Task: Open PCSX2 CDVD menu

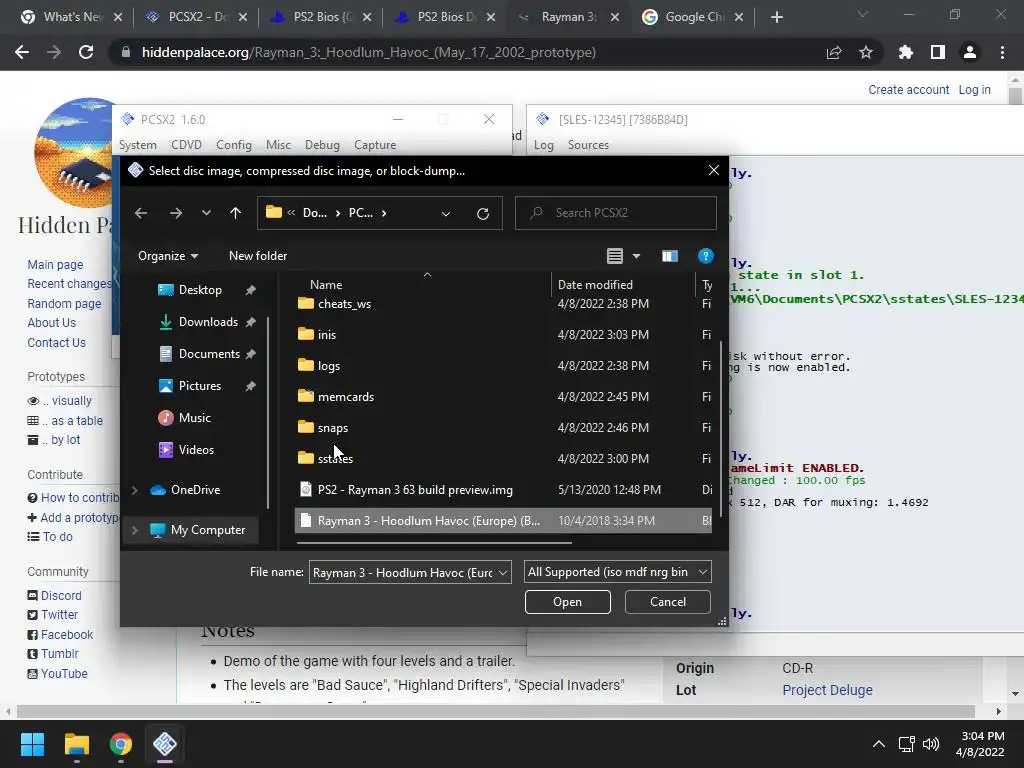Action: click(186, 145)
